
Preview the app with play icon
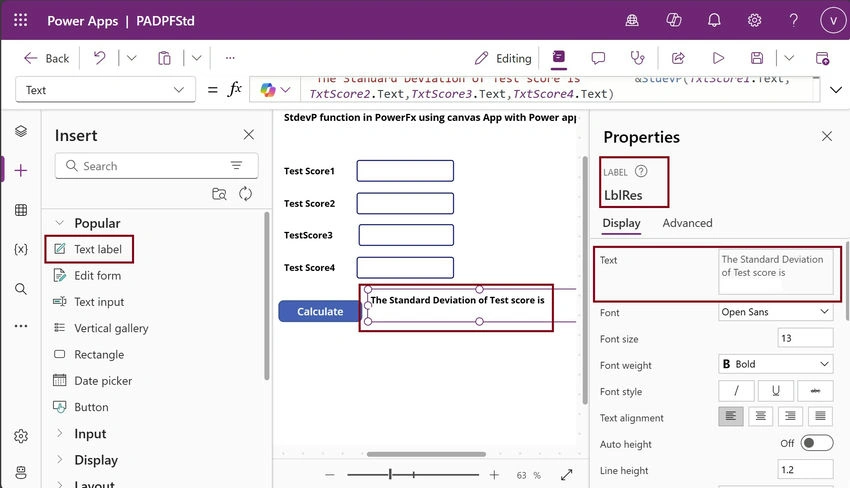click(x=718, y=57)
